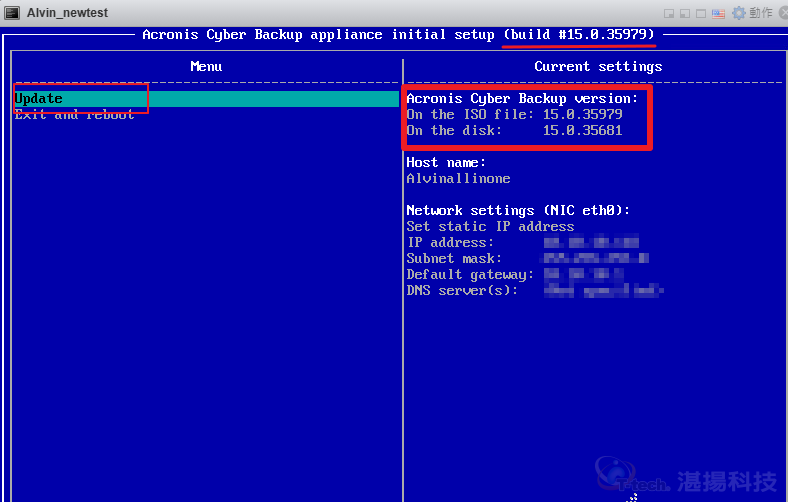Click the host name value Alvinallinone
Viewport: 788px width, 502px height.
pyautogui.click(x=458, y=178)
